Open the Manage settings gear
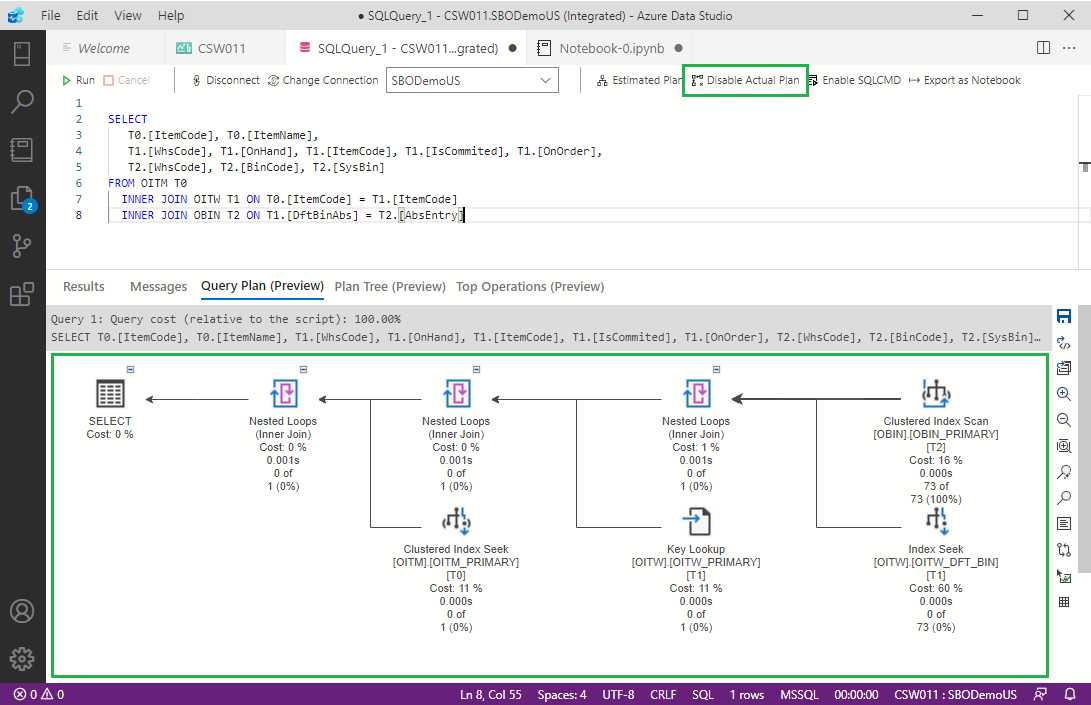The width and height of the screenshot is (1091, 705). pos(22,658)
